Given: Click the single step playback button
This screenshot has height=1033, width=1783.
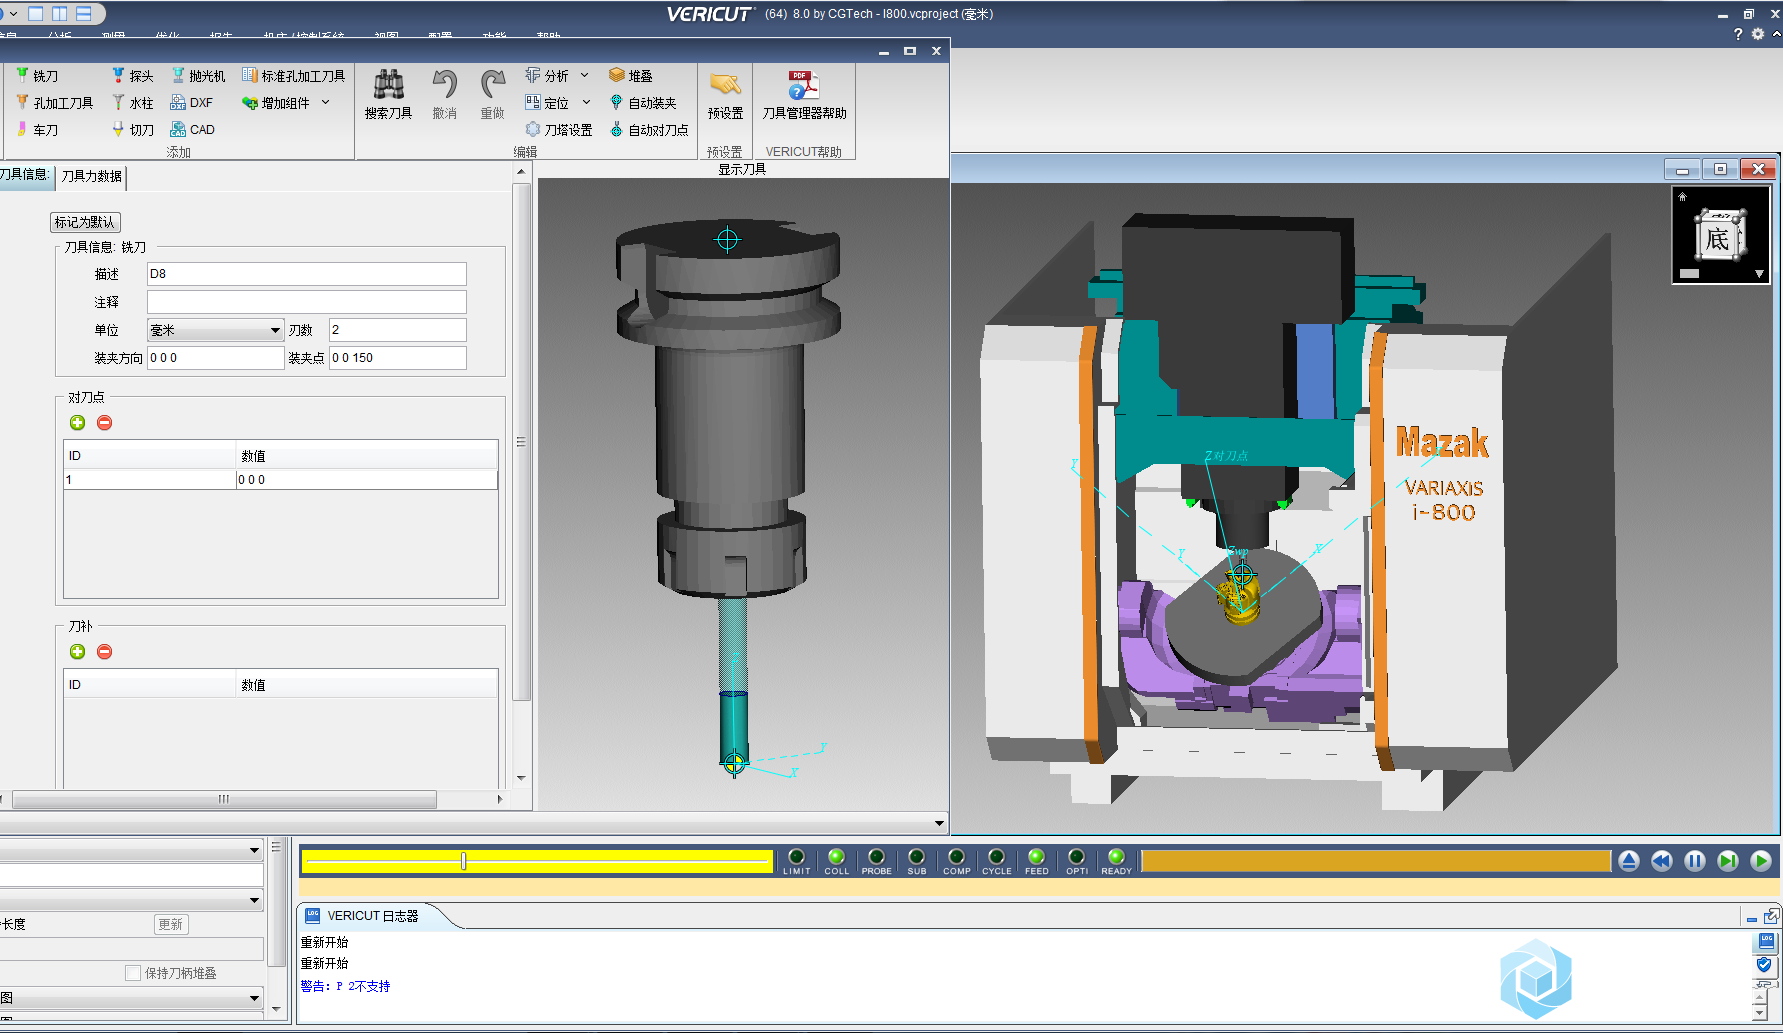Looking at the screenshot, I should tap(1728, 861).
